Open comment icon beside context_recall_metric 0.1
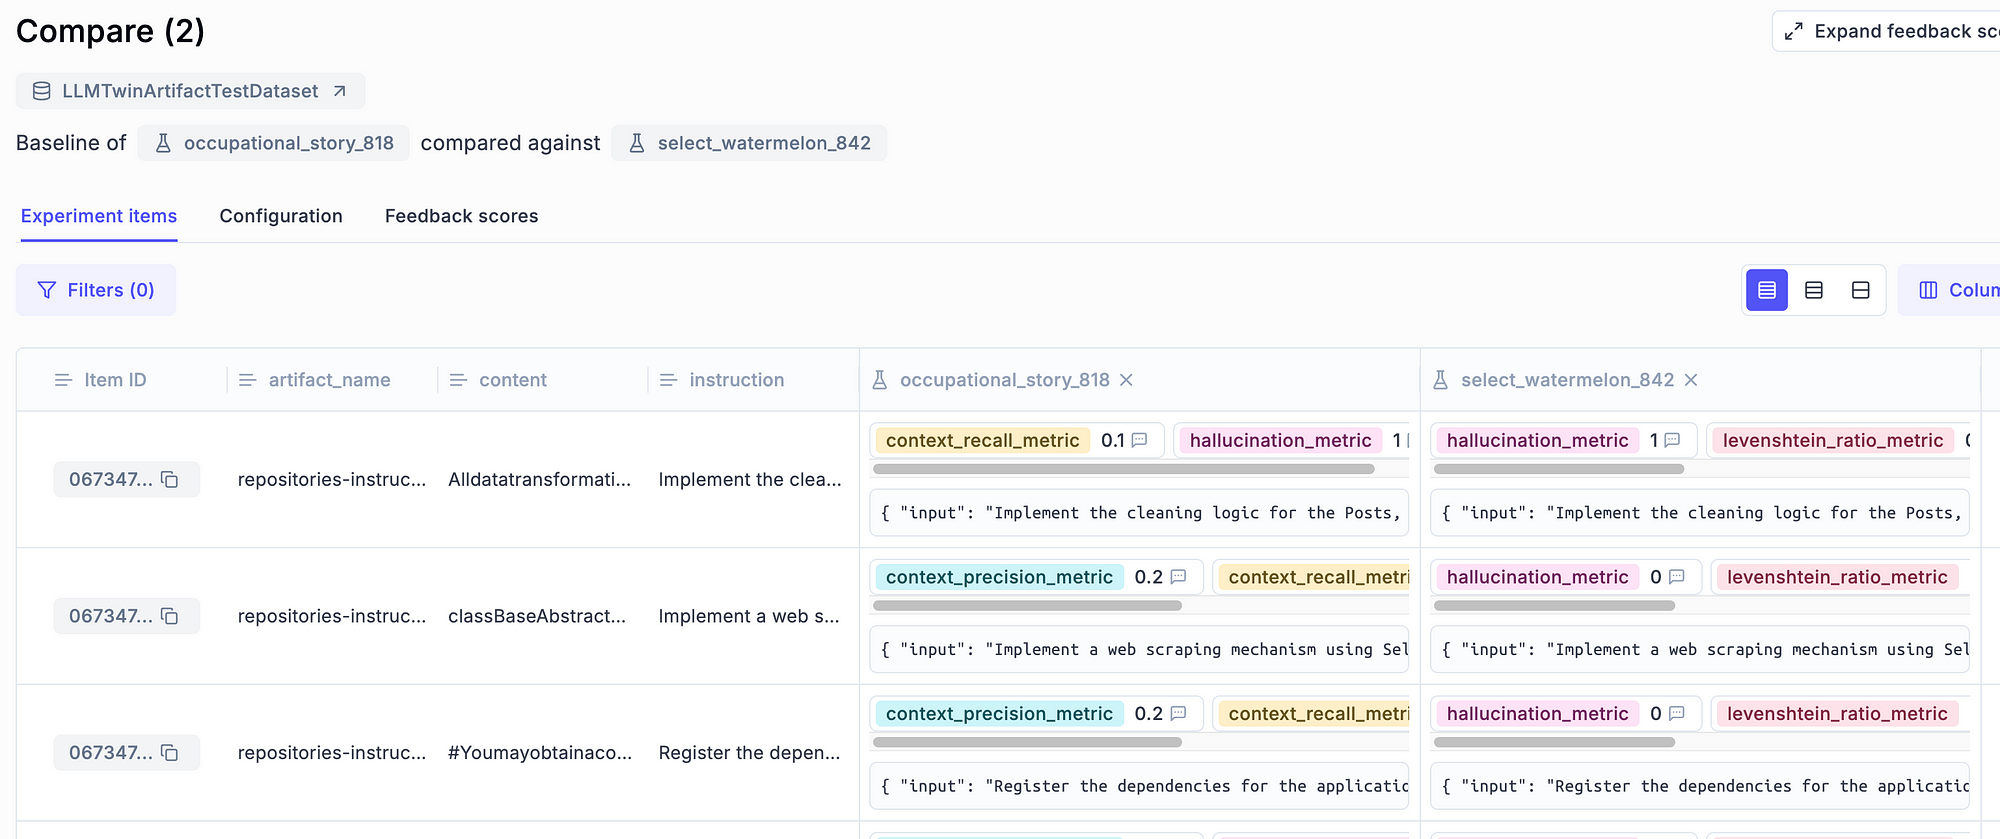2000x839 pixels. click(1139, 440)
